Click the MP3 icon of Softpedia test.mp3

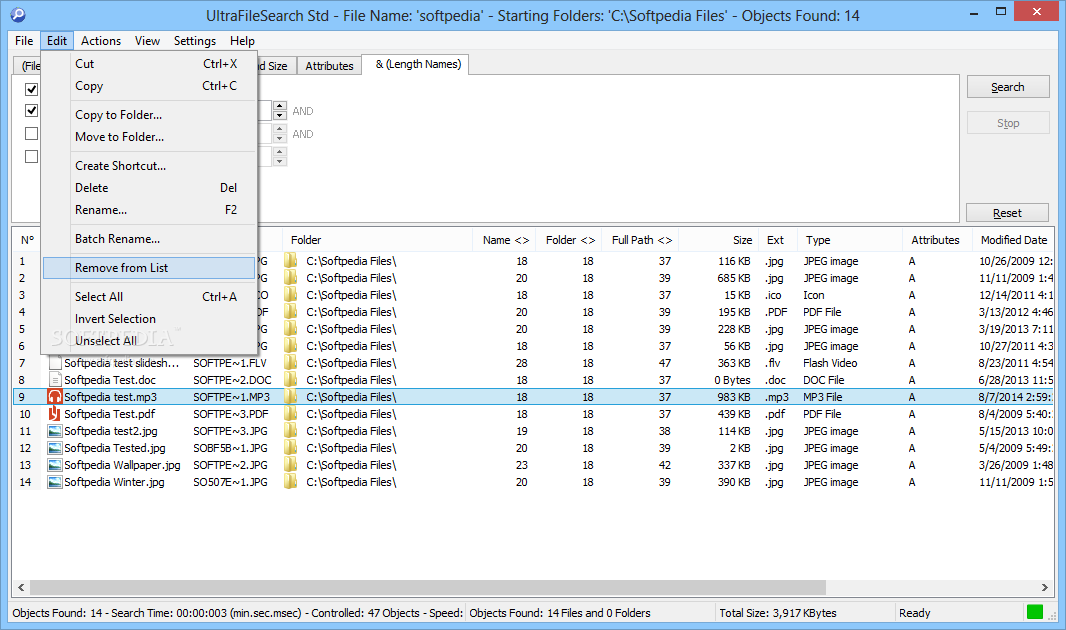(54, 397)
